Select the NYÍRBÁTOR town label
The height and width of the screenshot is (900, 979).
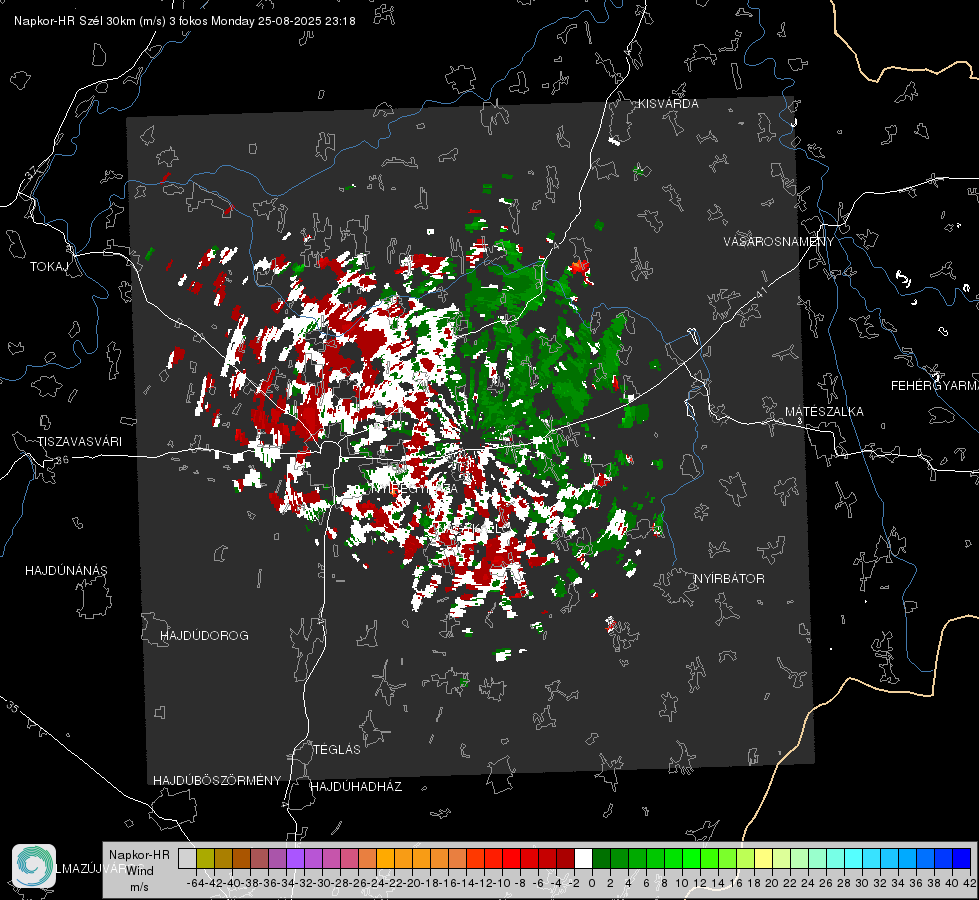[729, 578]
